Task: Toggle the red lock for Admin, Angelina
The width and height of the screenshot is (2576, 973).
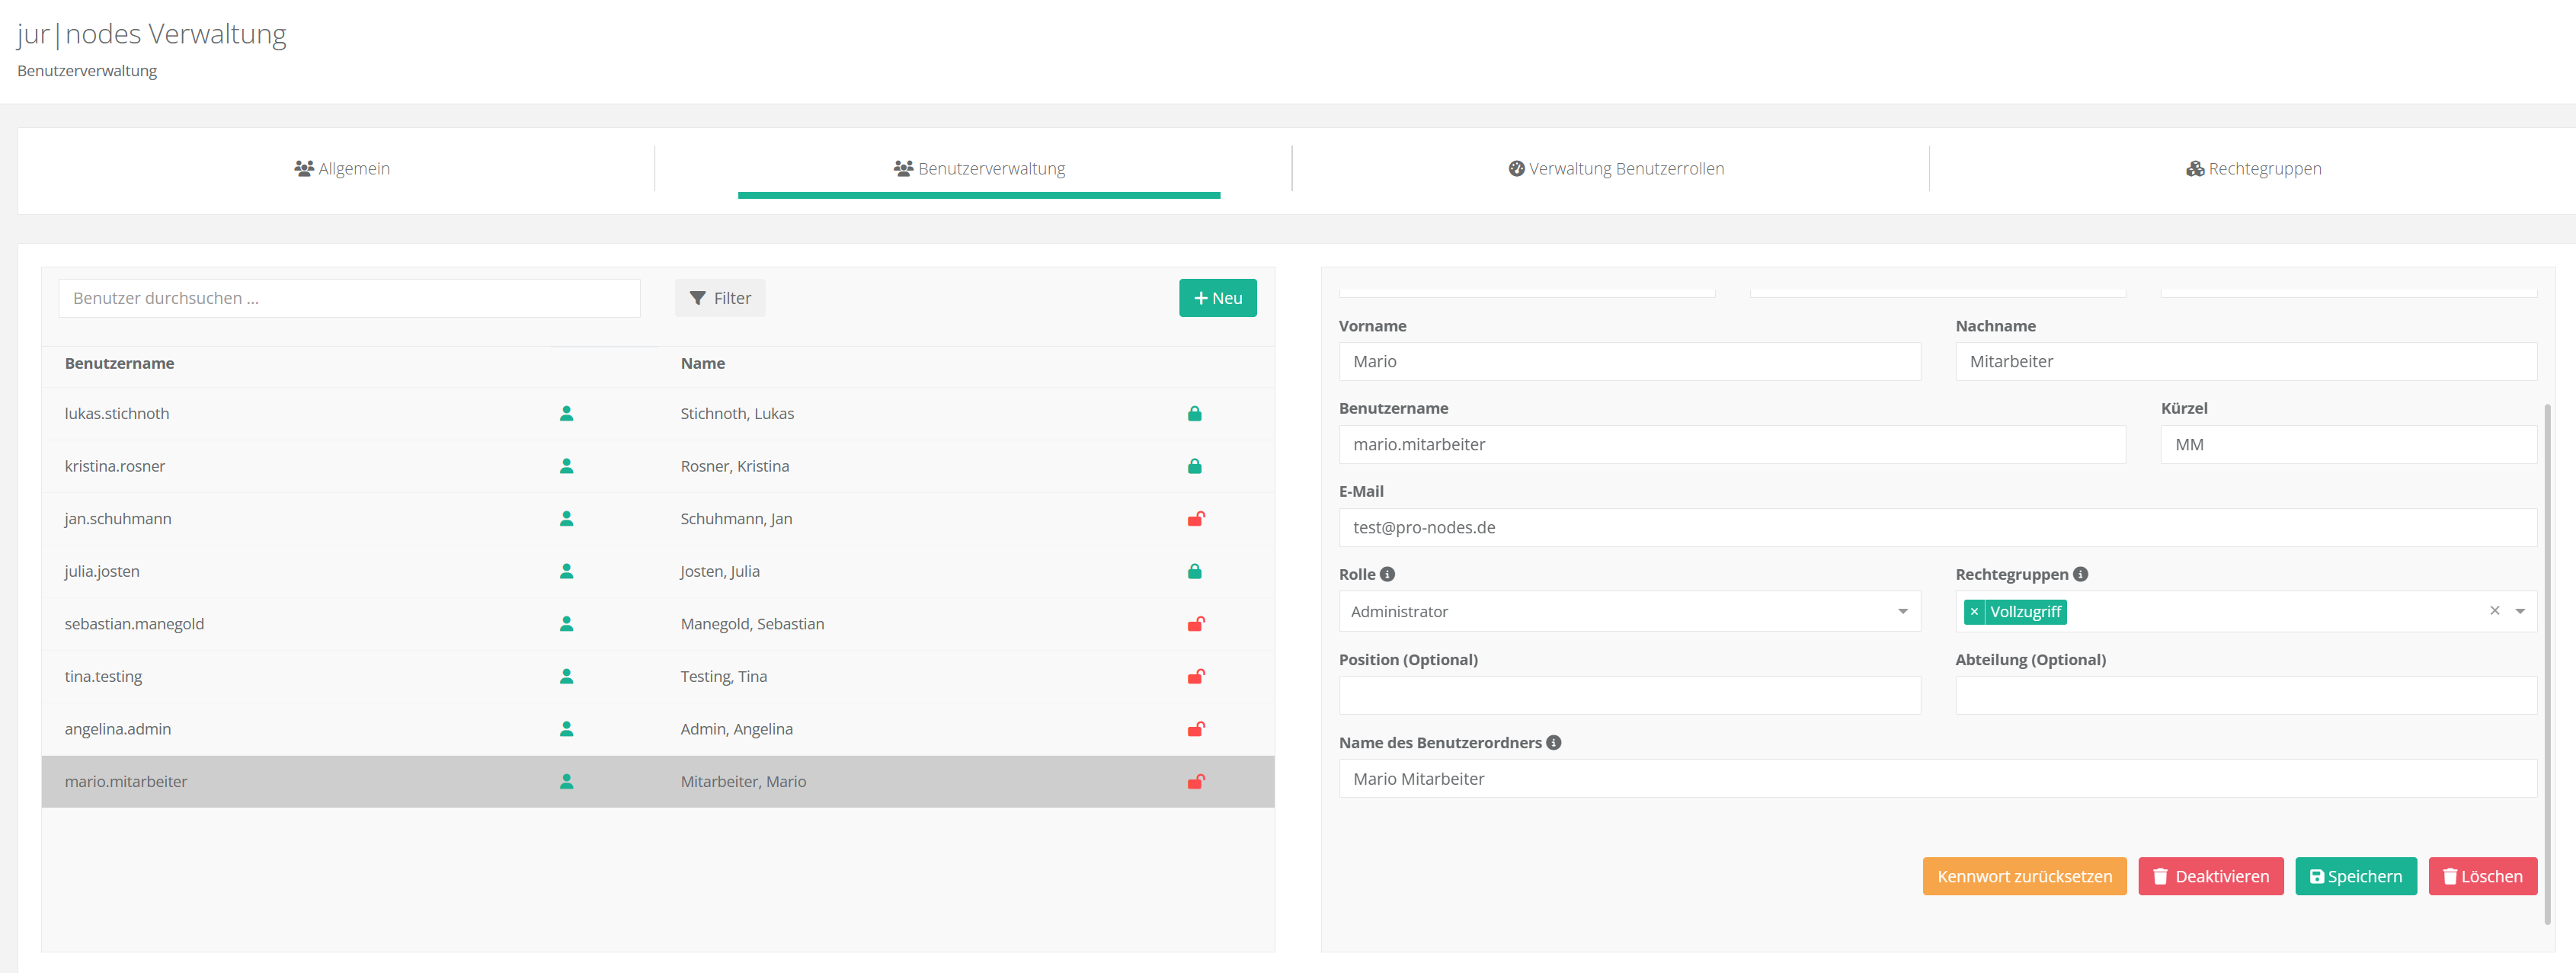Action: [1195, 729]
